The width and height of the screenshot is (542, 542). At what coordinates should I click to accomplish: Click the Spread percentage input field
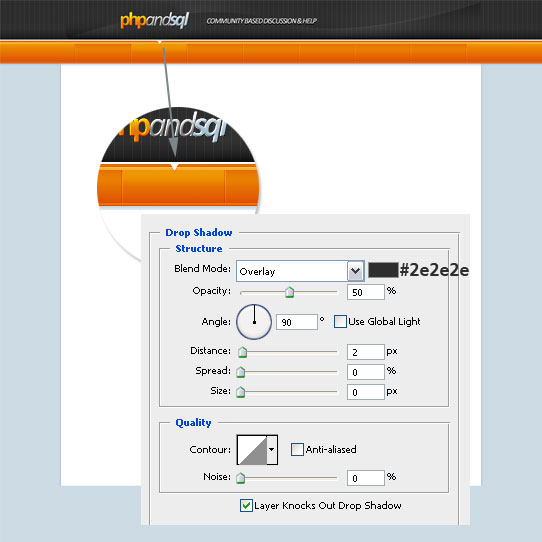(x=366, y=372)
